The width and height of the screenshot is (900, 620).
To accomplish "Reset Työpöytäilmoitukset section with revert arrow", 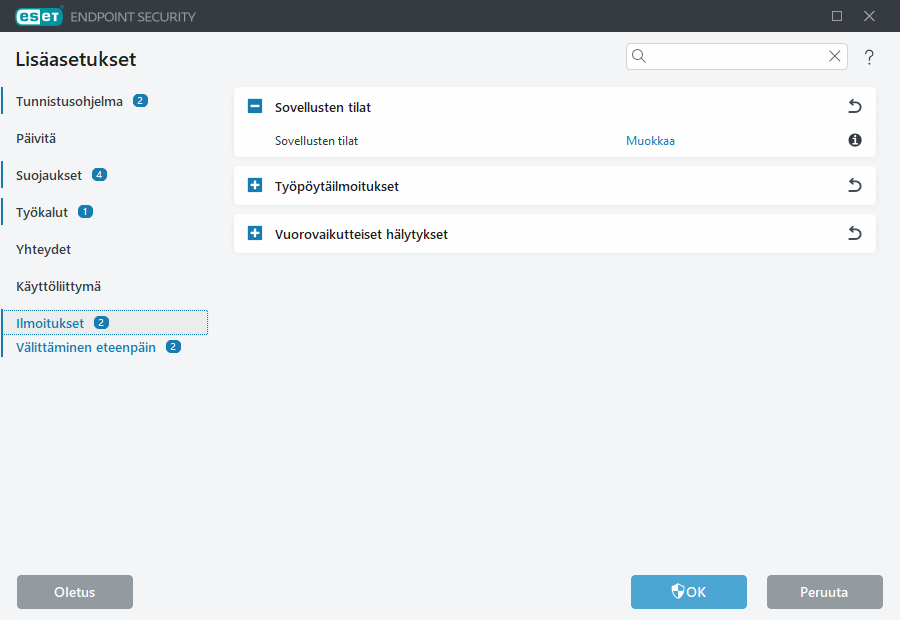I will [855, 185].
